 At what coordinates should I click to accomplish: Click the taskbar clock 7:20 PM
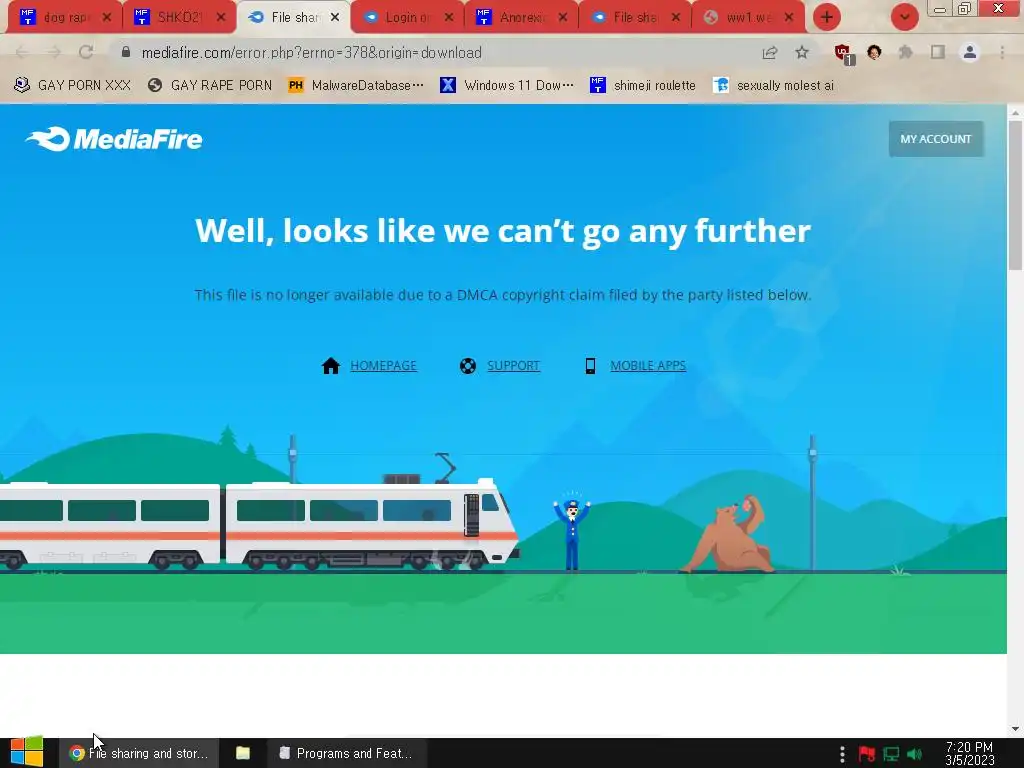[970, 754]
